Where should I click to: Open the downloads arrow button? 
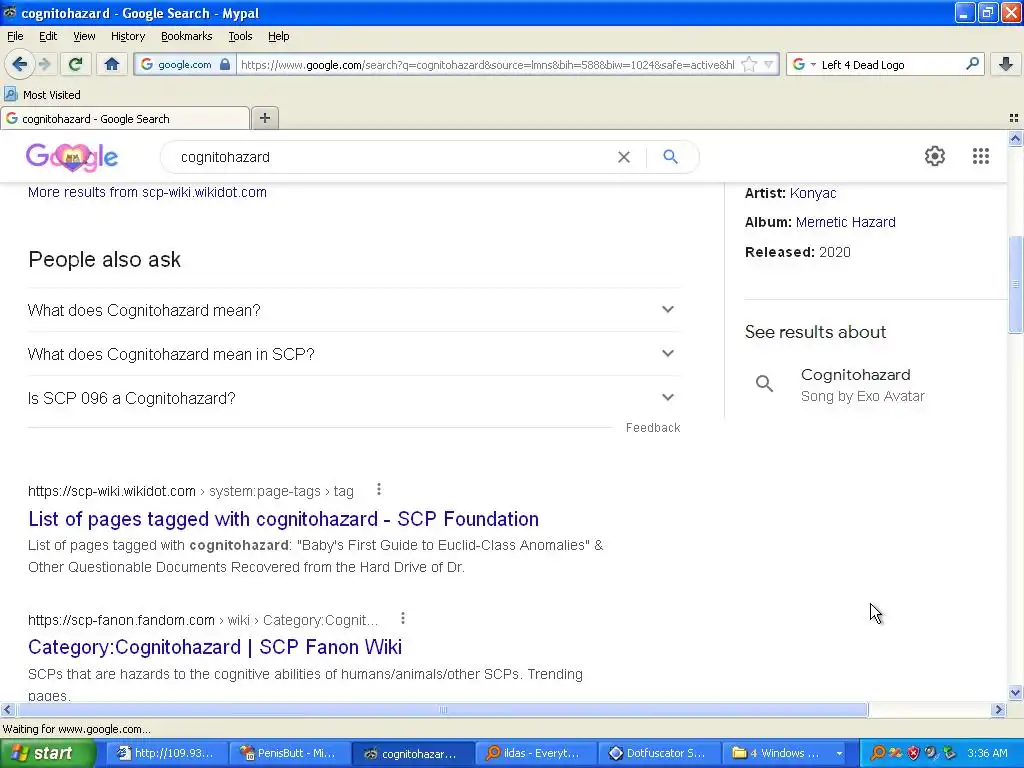pyautogui.click(x=1006, y=64)
